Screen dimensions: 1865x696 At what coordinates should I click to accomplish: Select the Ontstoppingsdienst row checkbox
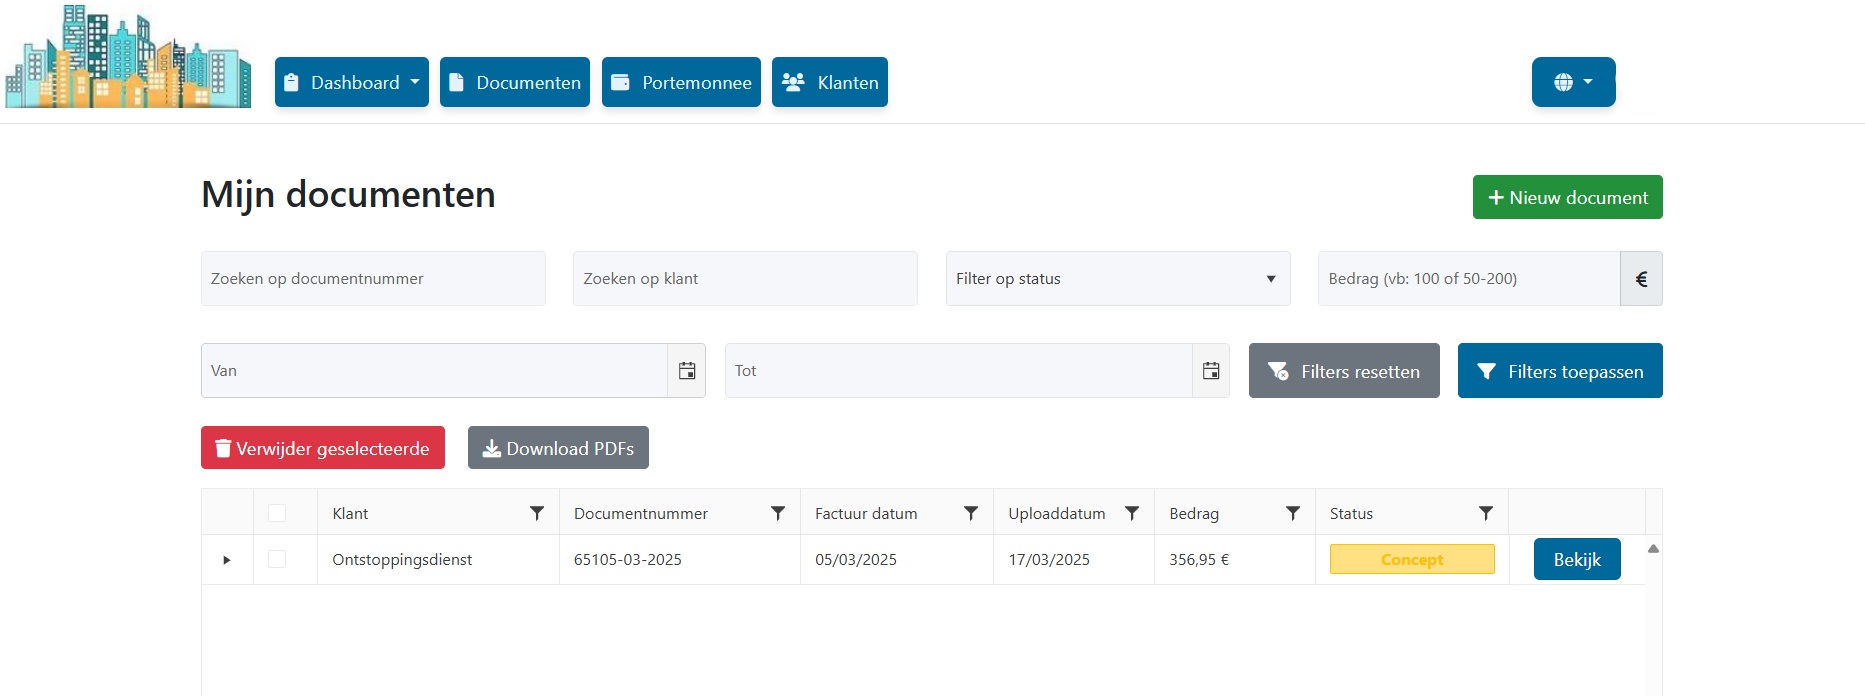277,559
